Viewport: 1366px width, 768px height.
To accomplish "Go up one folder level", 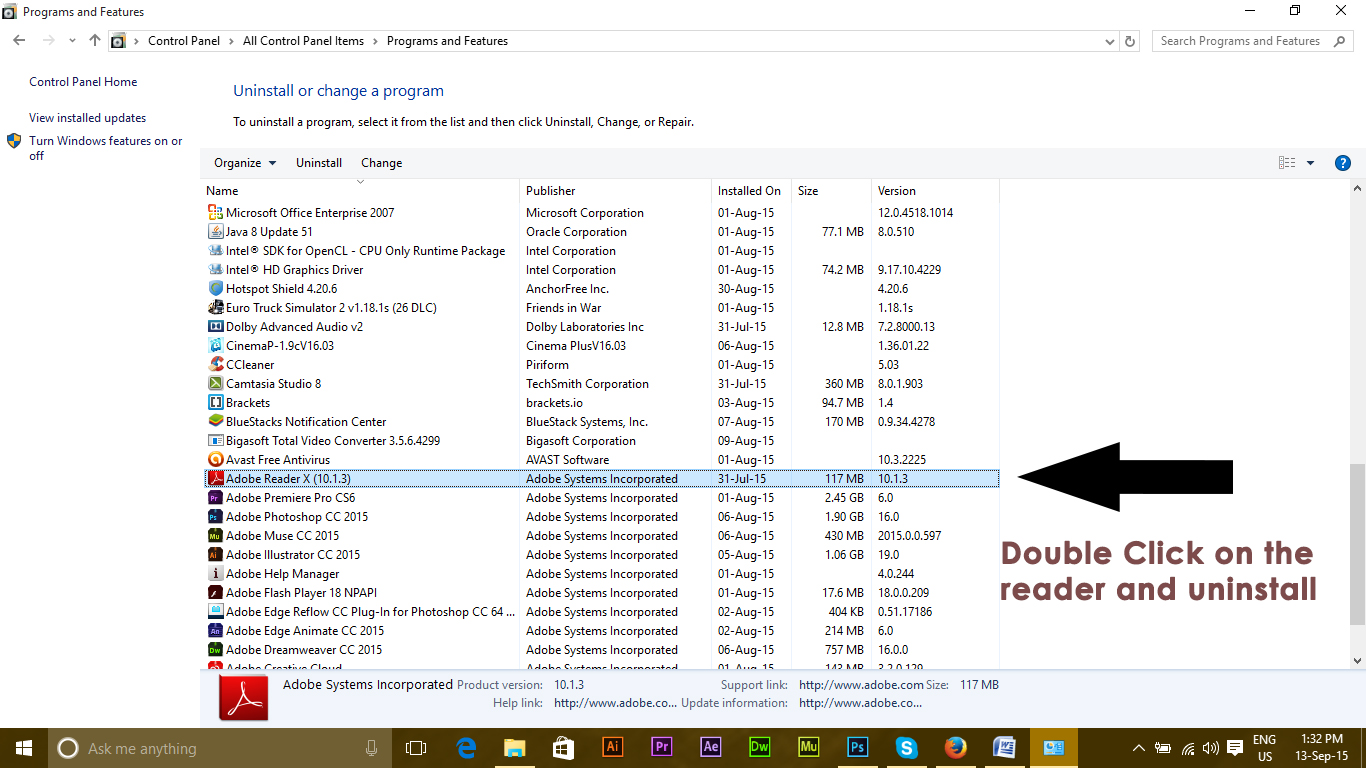I will (95, 41).
